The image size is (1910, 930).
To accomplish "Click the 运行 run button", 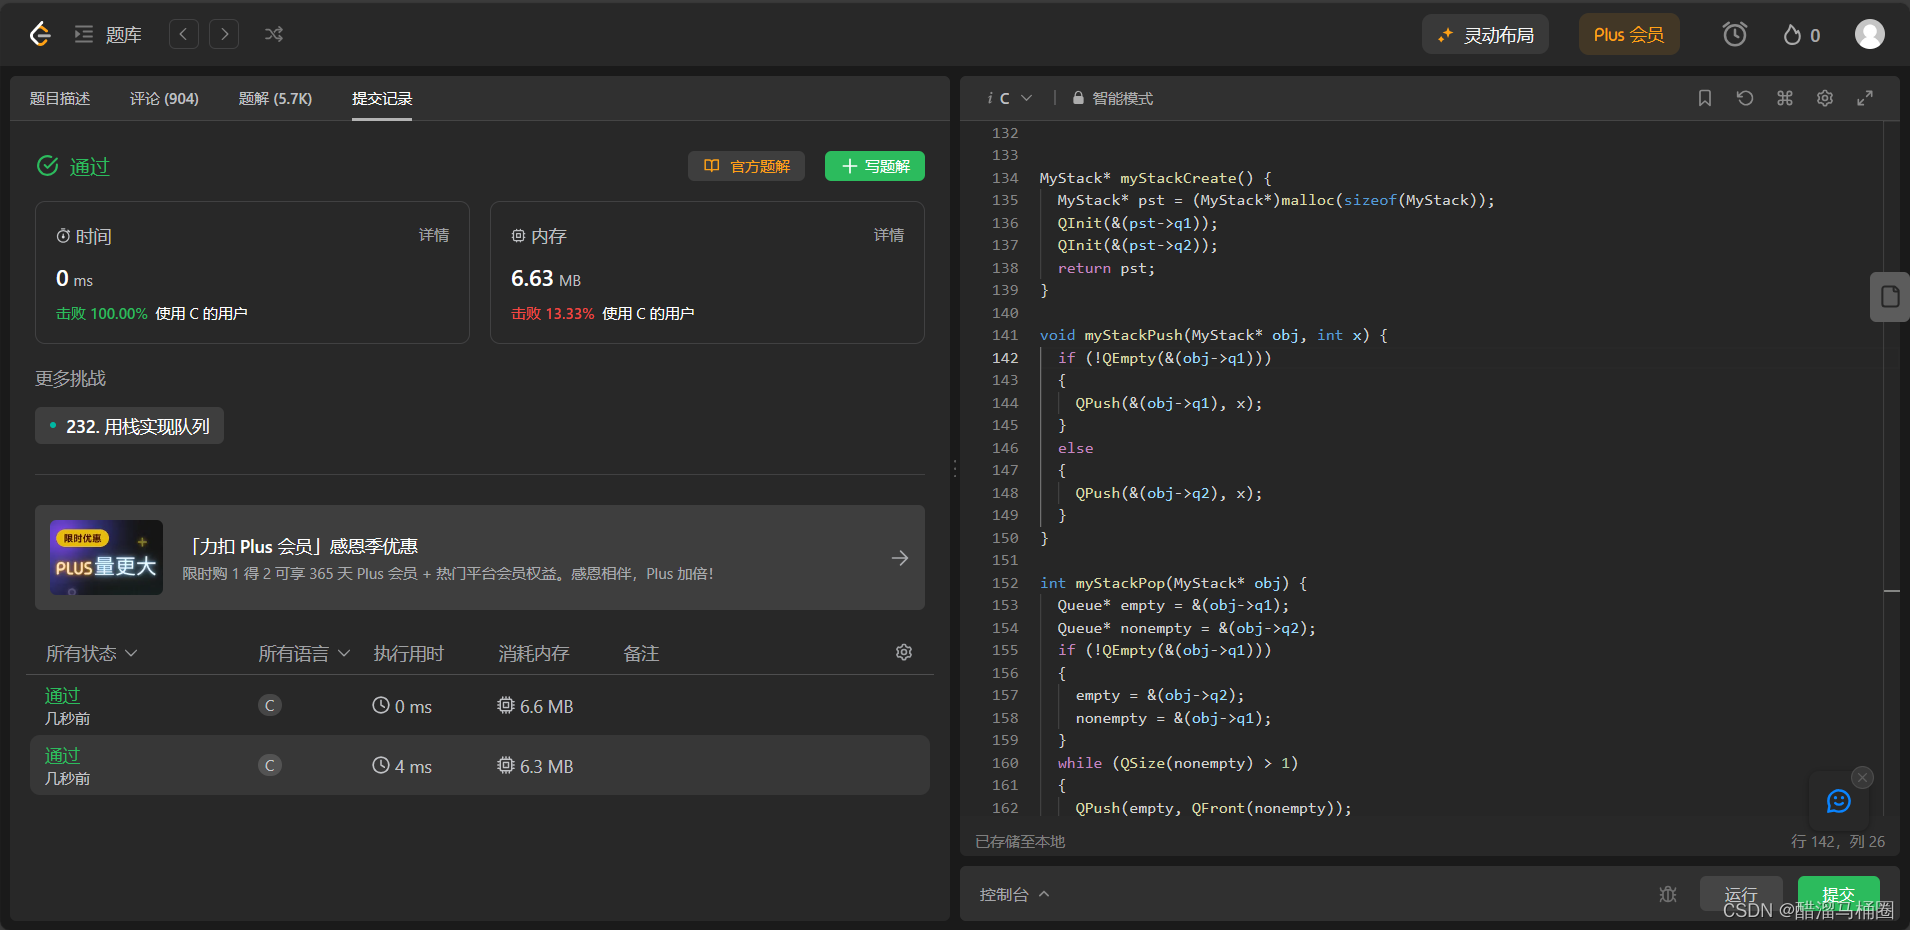I will point(1740,894).
